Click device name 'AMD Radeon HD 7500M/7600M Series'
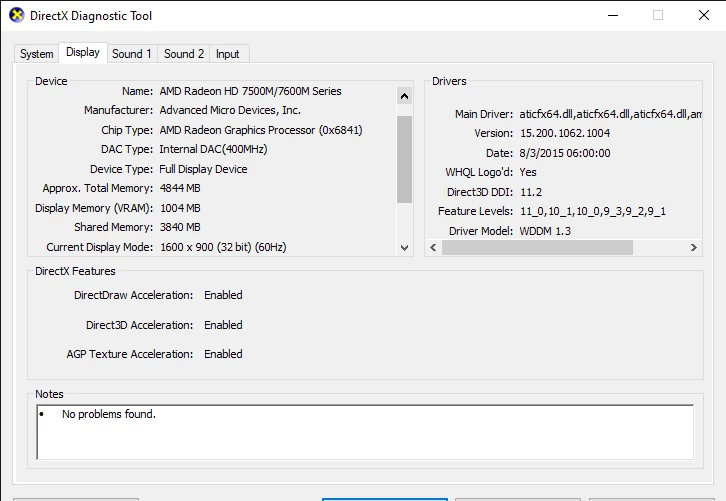This screenshot has height=501, width=726. tap(250, 91)
